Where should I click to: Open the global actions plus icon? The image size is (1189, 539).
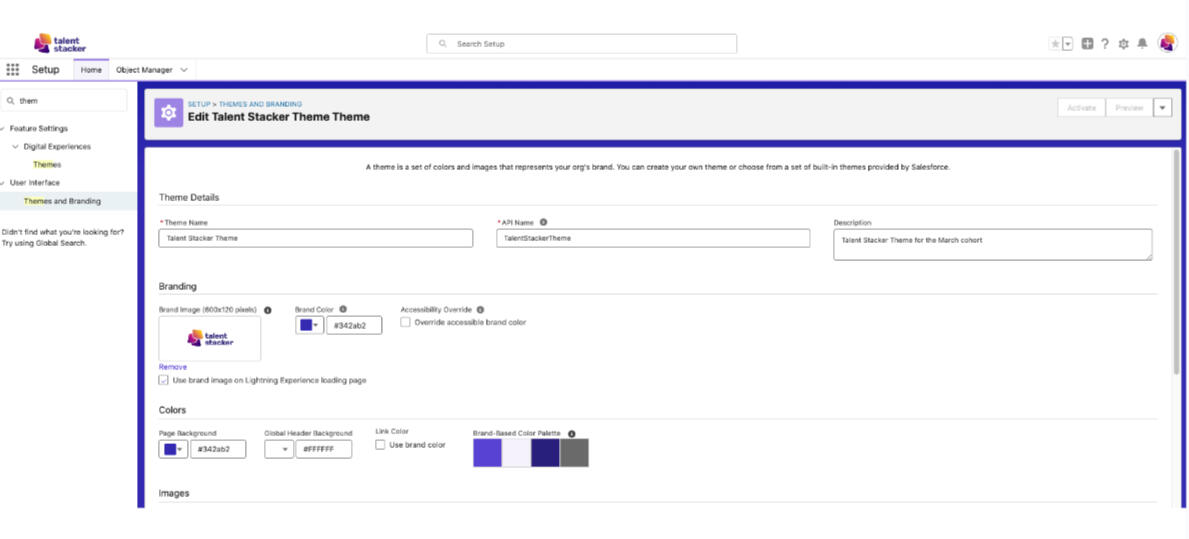point(1087,44)
